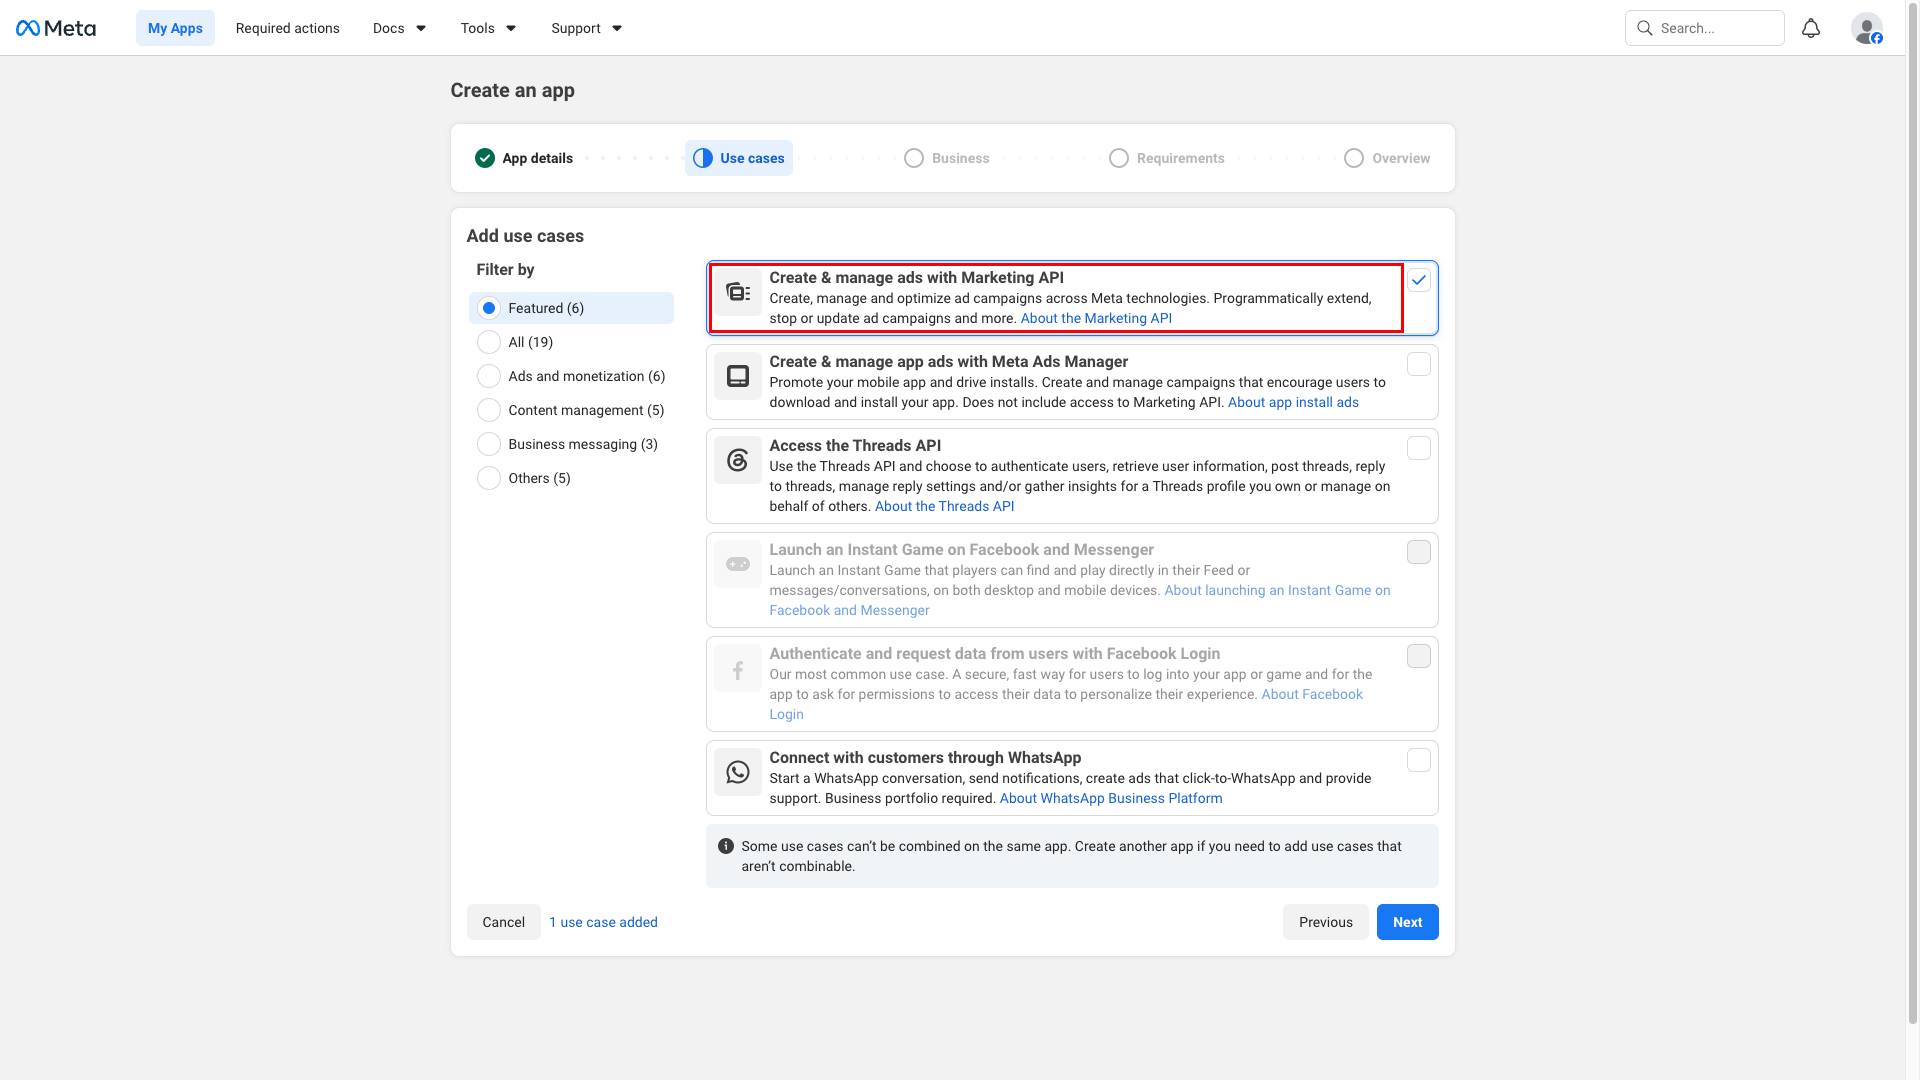Check the Meta Ads Manager use case checkbox

point(1419,364)
